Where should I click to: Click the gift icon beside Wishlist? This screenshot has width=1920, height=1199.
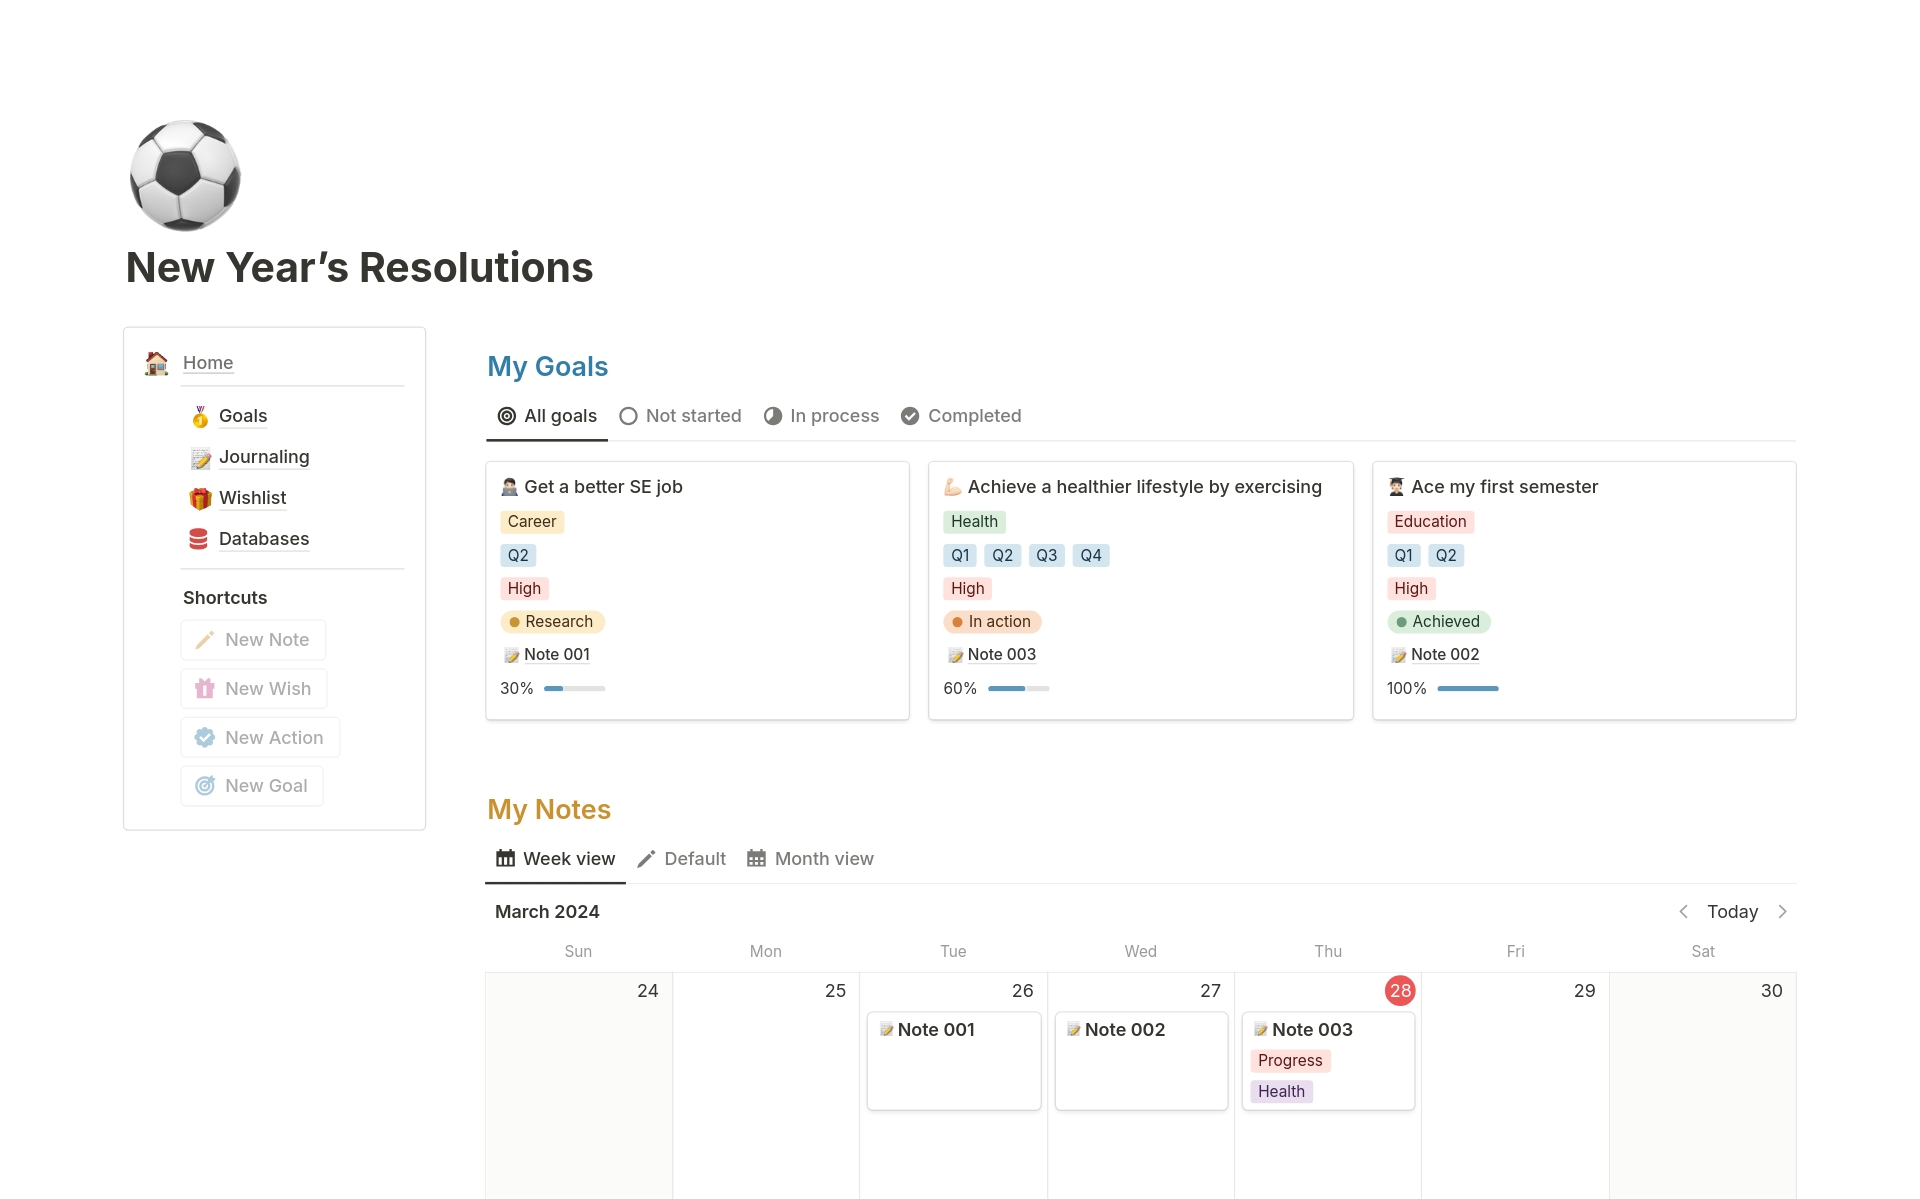tap(199, 498)
